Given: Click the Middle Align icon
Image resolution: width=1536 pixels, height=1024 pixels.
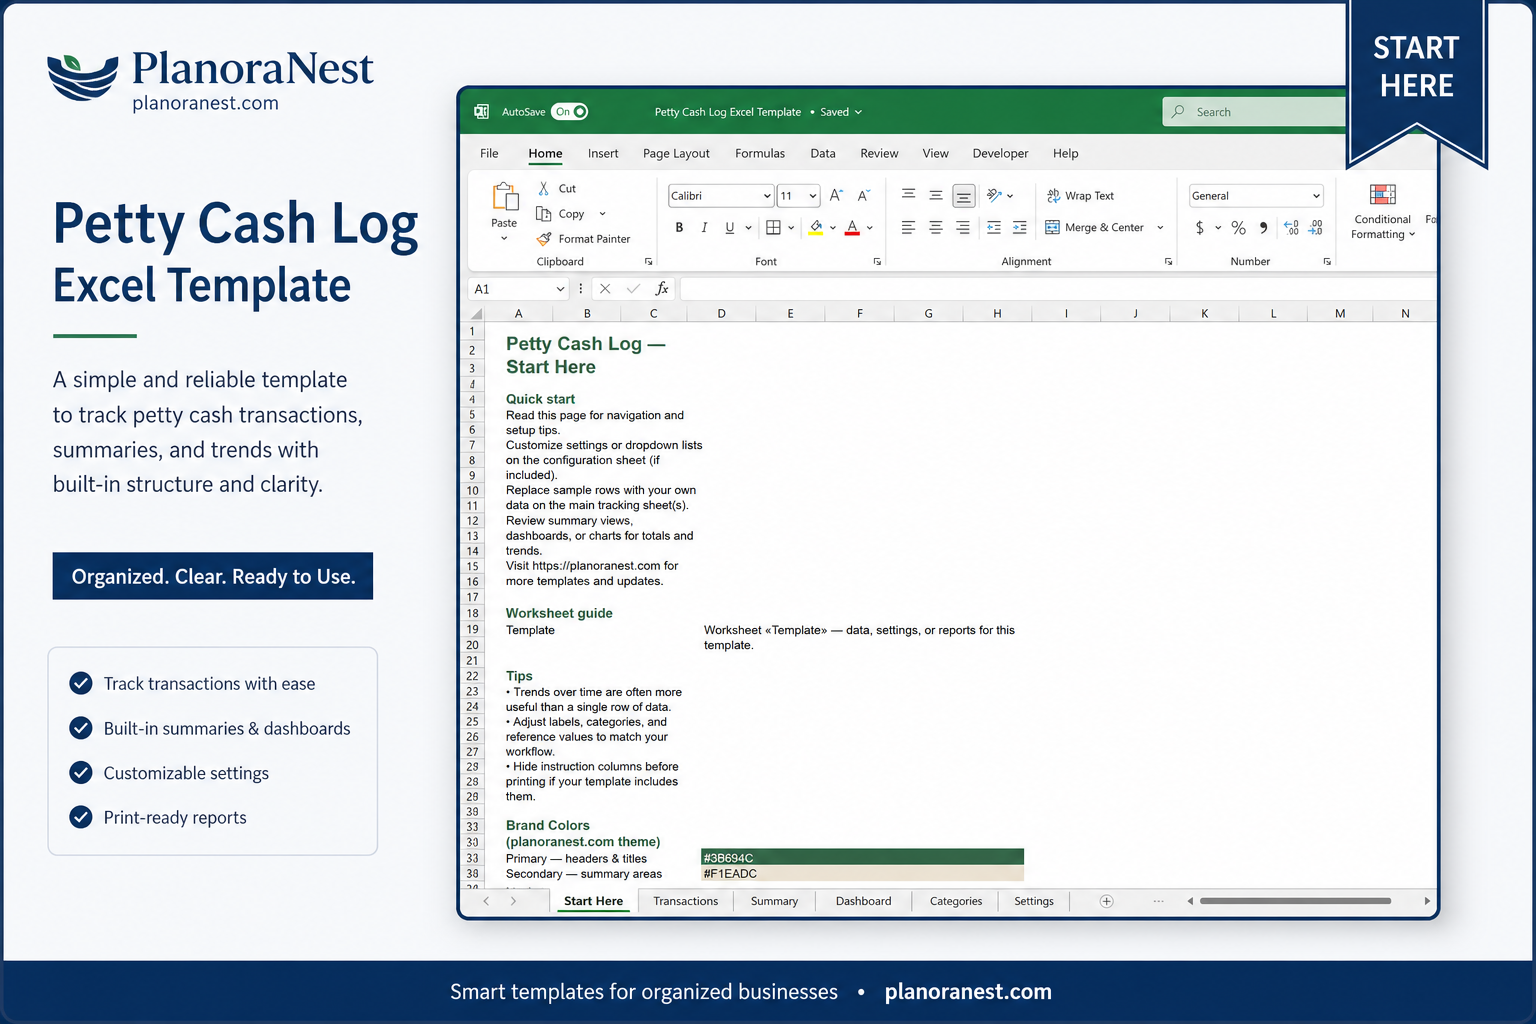Looking at the screenshot, I should click(936, 195).
